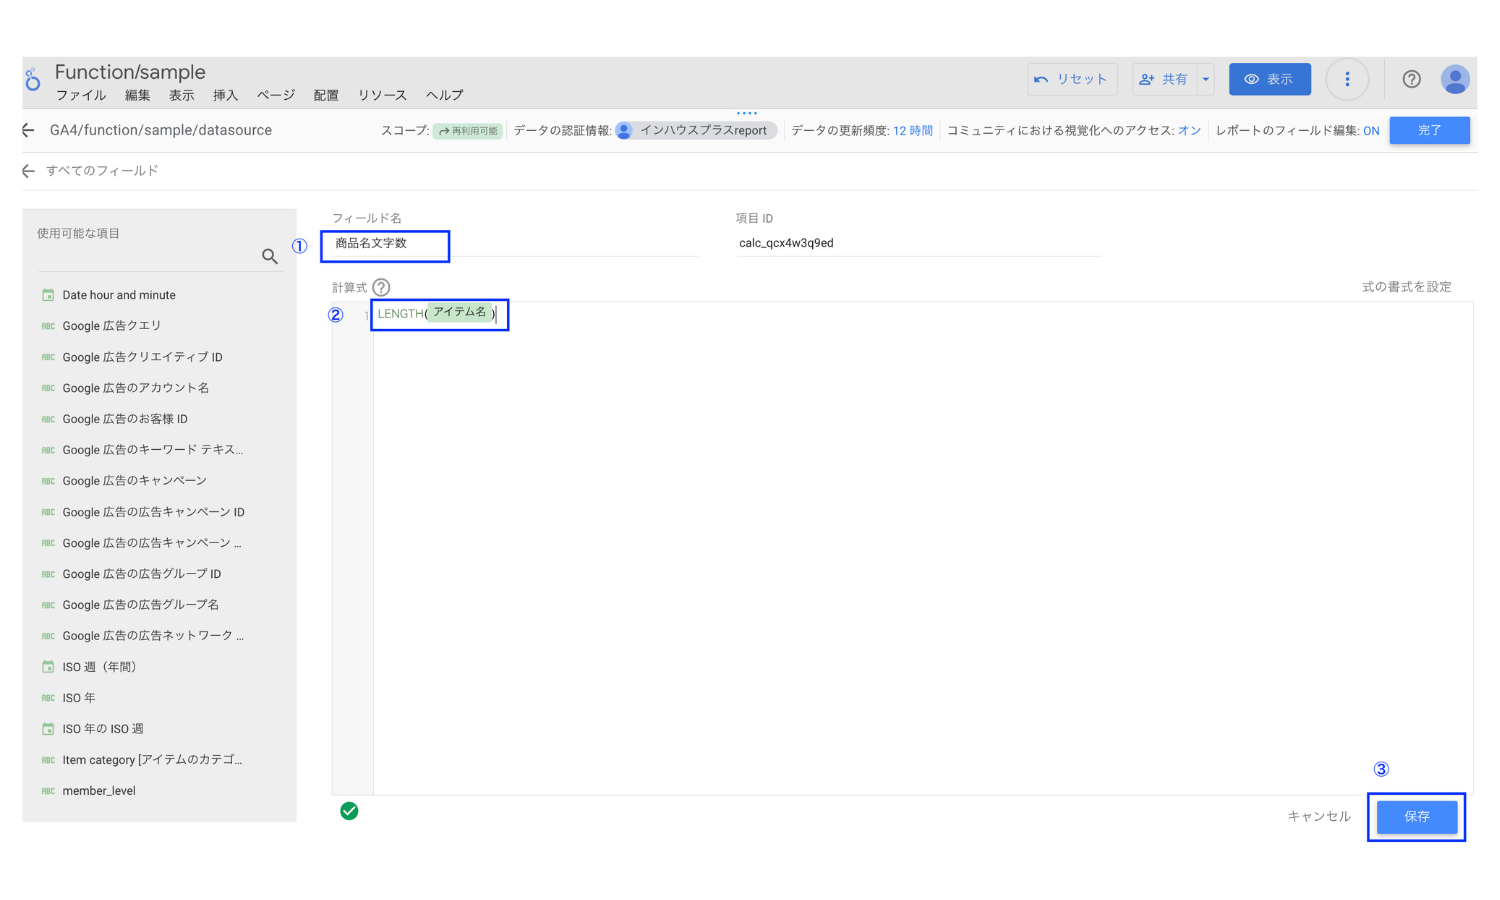
Task: Open the user account avatar
Action: (x=1455, y=80)
